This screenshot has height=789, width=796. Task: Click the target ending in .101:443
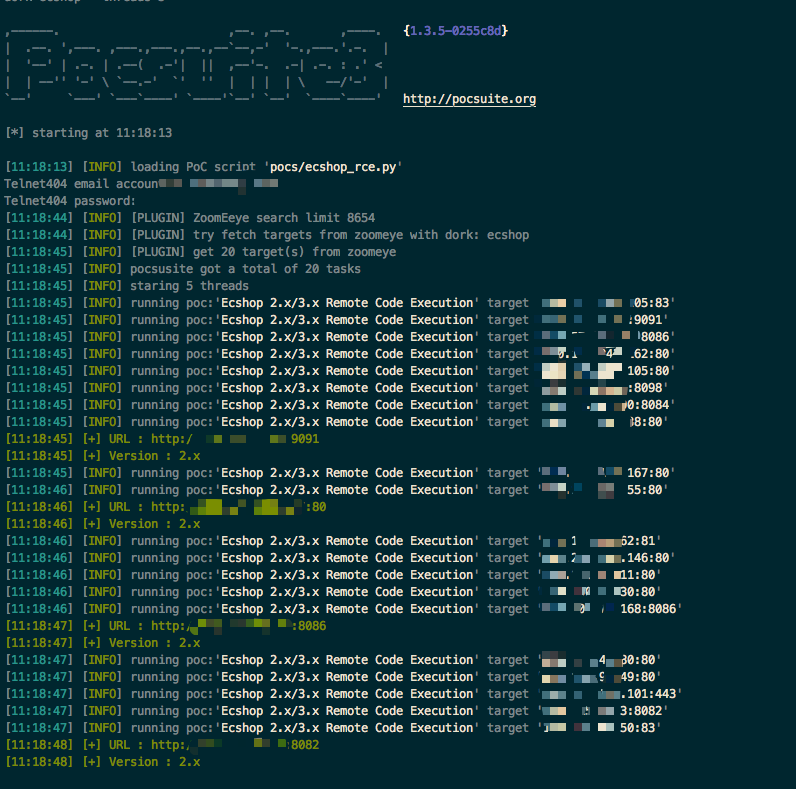pyautogui.click(x=610, y=694)
